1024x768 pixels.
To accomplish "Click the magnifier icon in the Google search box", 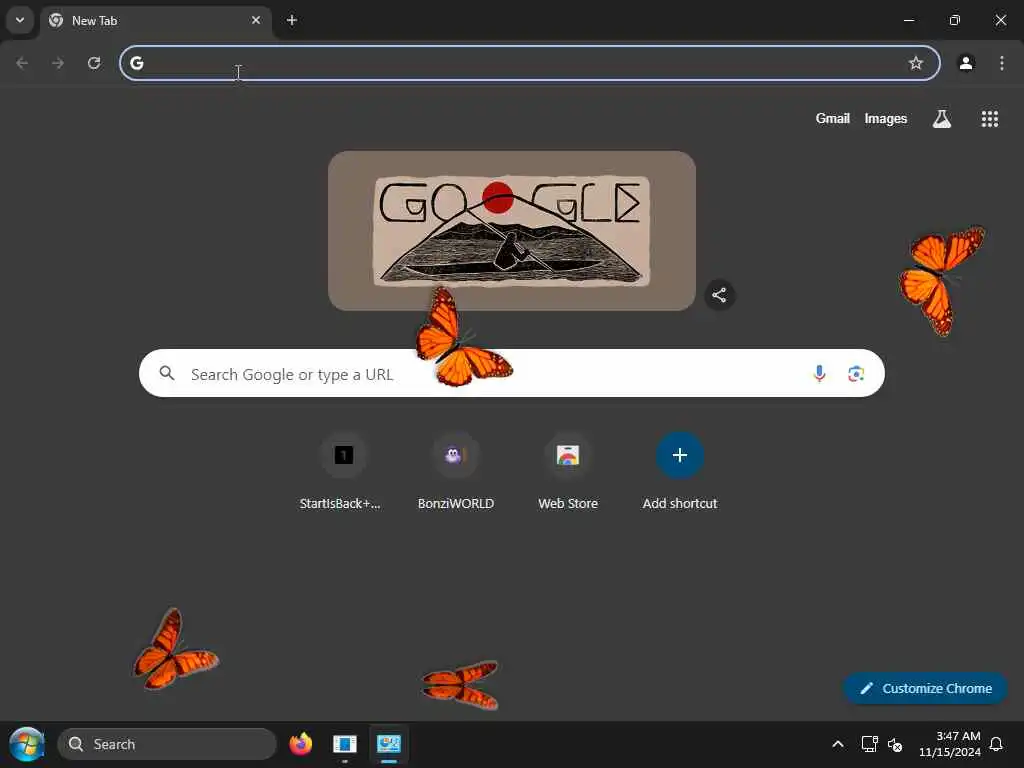I will pyautogui.click(x=167, y=373).
